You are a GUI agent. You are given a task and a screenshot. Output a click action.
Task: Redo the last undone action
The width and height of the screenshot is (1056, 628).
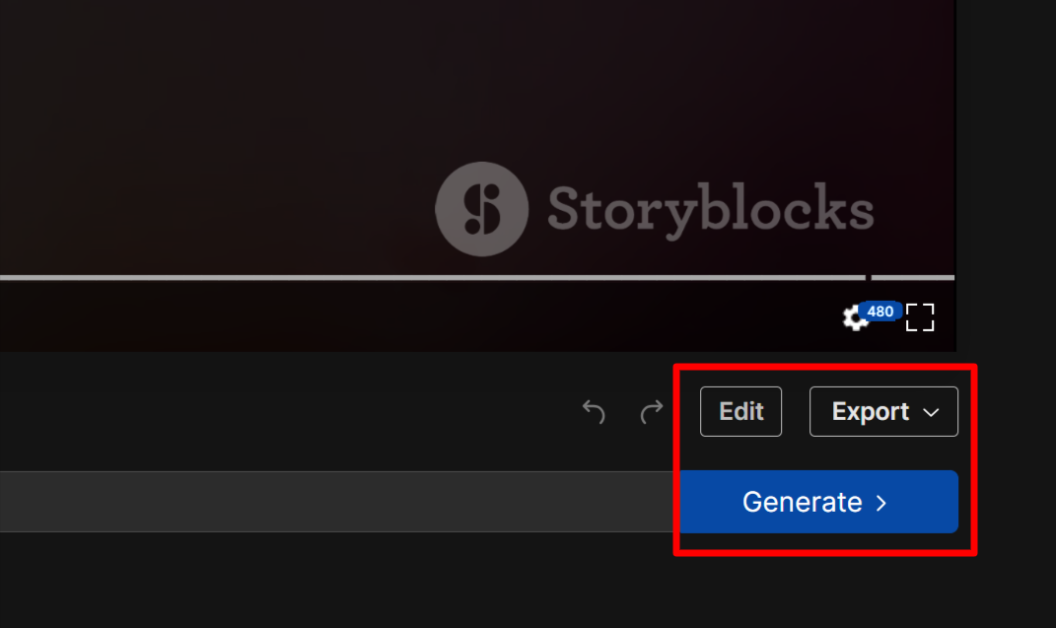pyautogui.click(x=650, y=411)
